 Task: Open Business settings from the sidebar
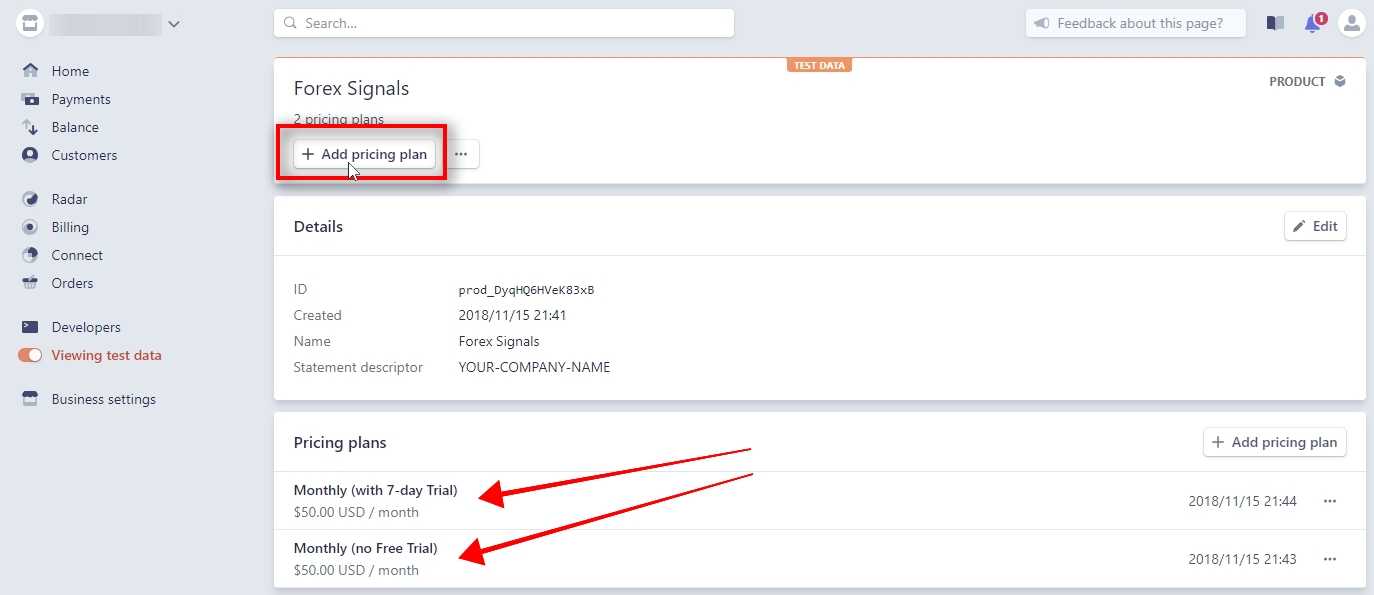point(103,399)
